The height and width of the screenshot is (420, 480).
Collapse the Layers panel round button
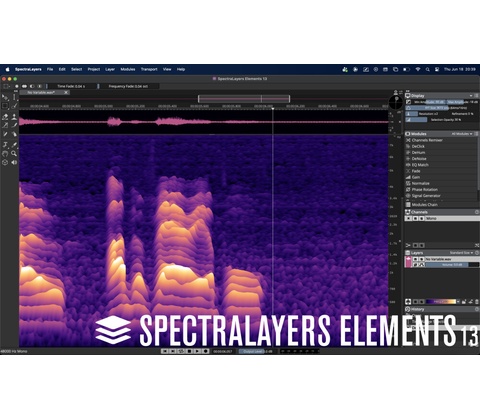(x=477, y=253)
